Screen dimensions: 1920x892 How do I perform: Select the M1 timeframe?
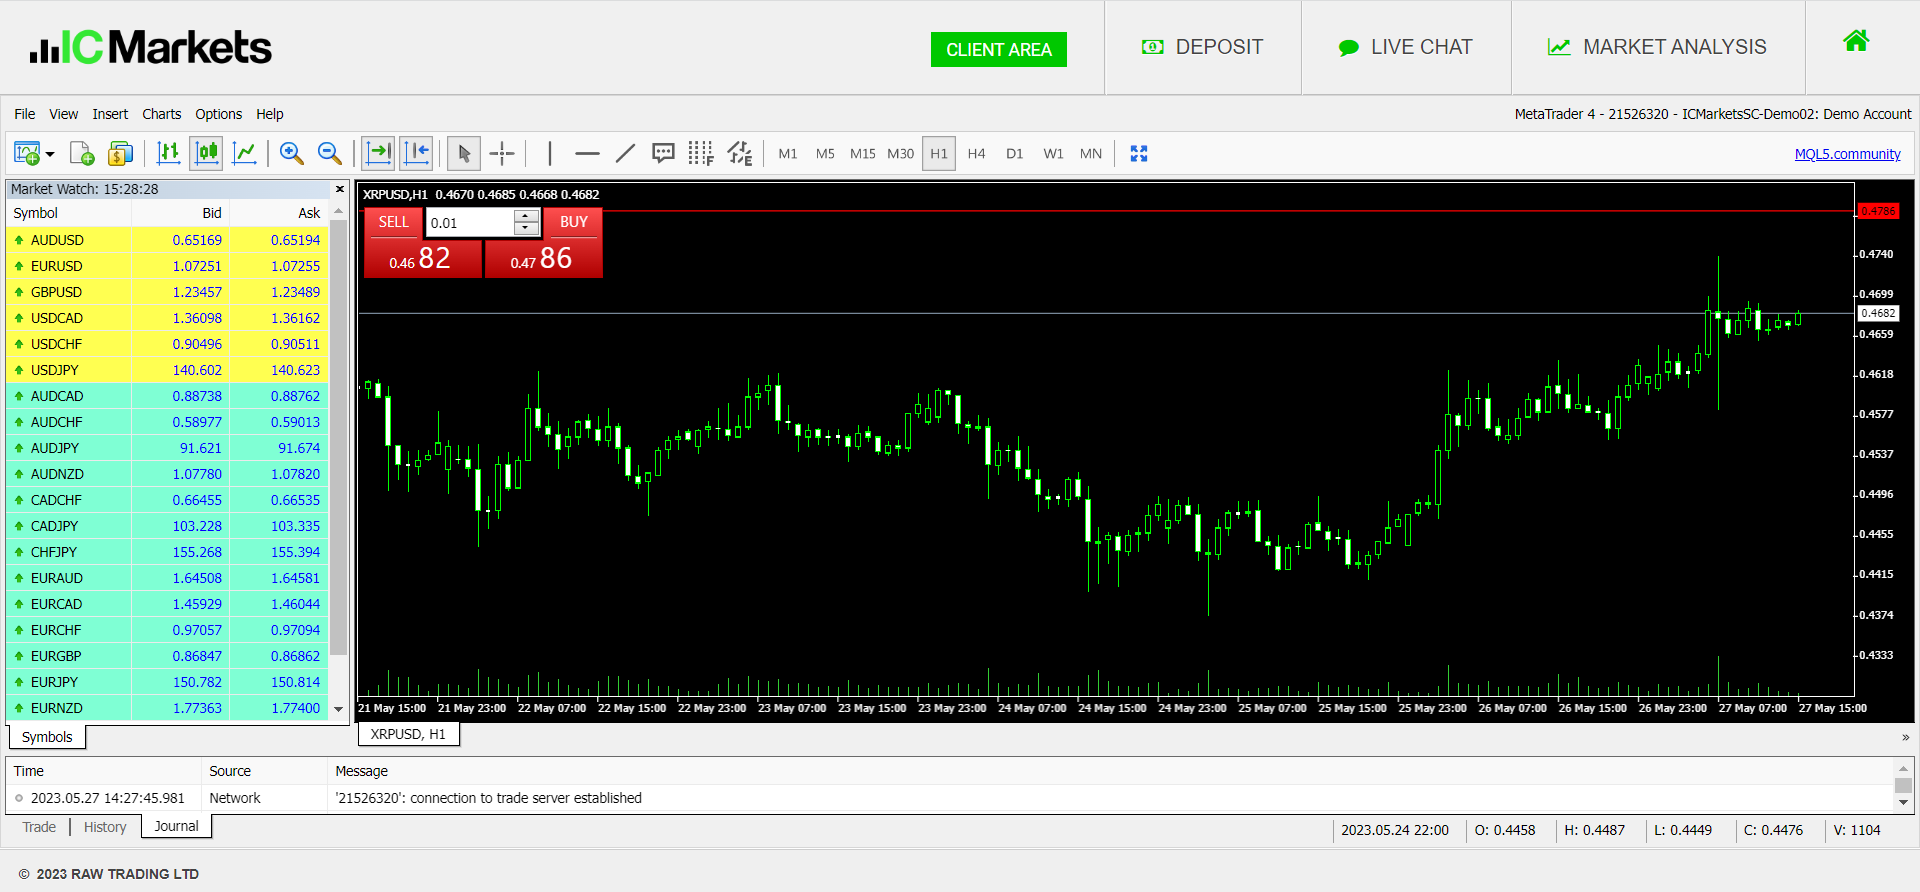point(788,153)
